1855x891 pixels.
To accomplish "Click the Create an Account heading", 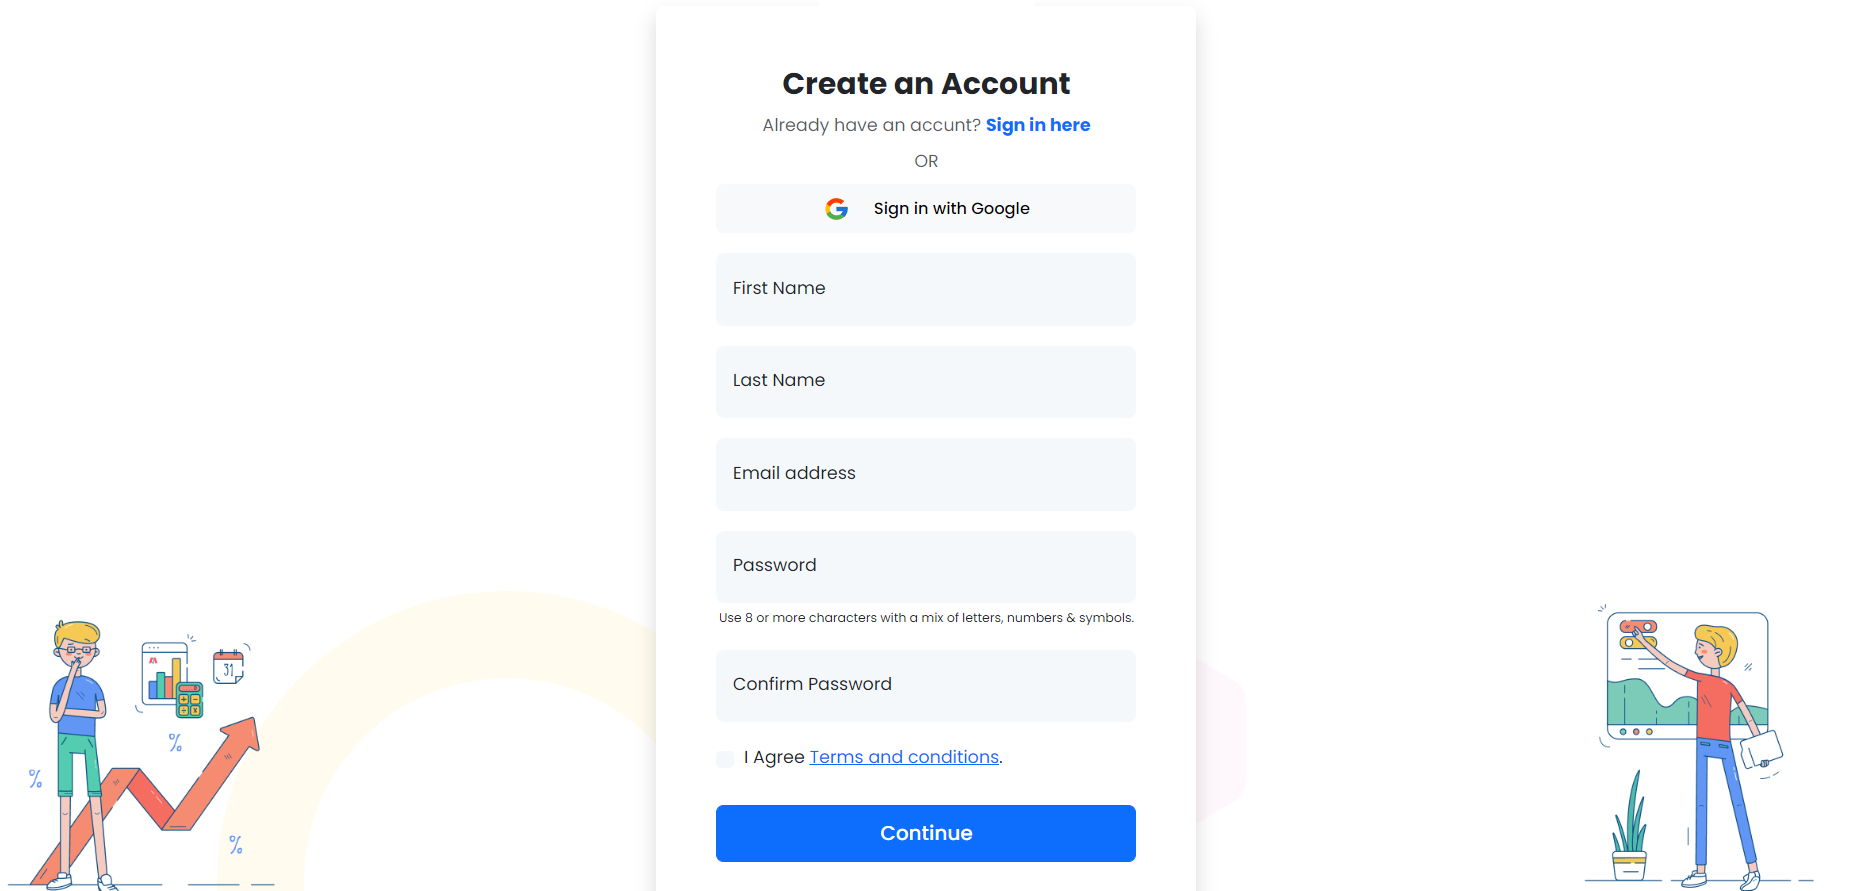I will coord(925,83).
